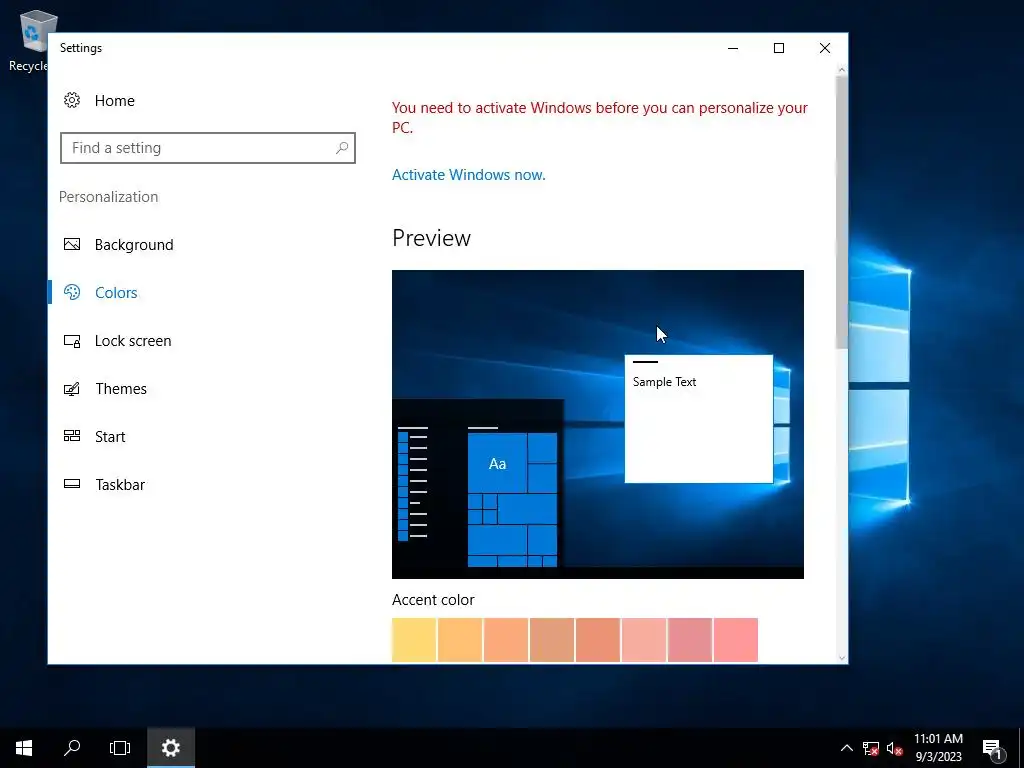Pick the yellow accent color swatch

click(414, 640)
